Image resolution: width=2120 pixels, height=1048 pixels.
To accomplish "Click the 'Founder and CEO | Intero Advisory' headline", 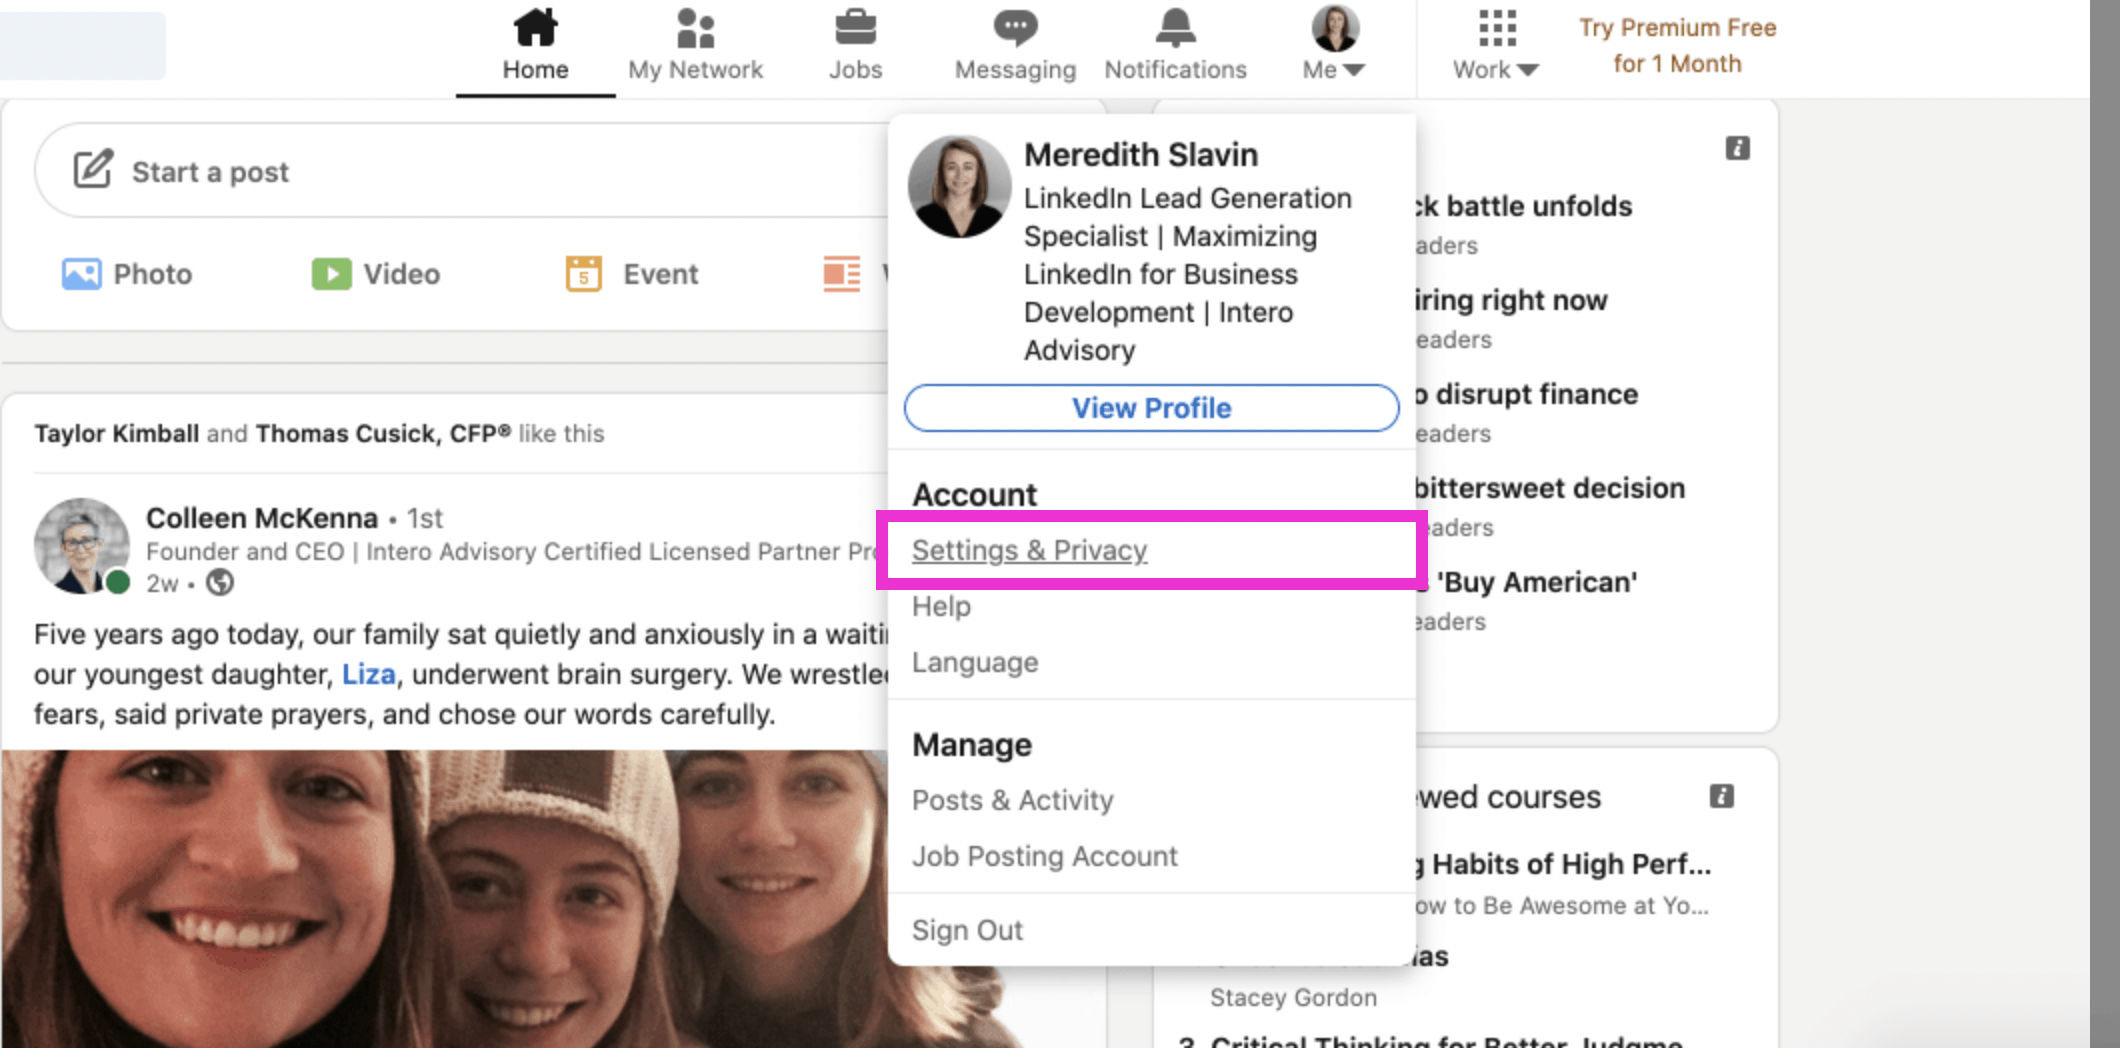I will pyautogui.click(x=510, y=551).
